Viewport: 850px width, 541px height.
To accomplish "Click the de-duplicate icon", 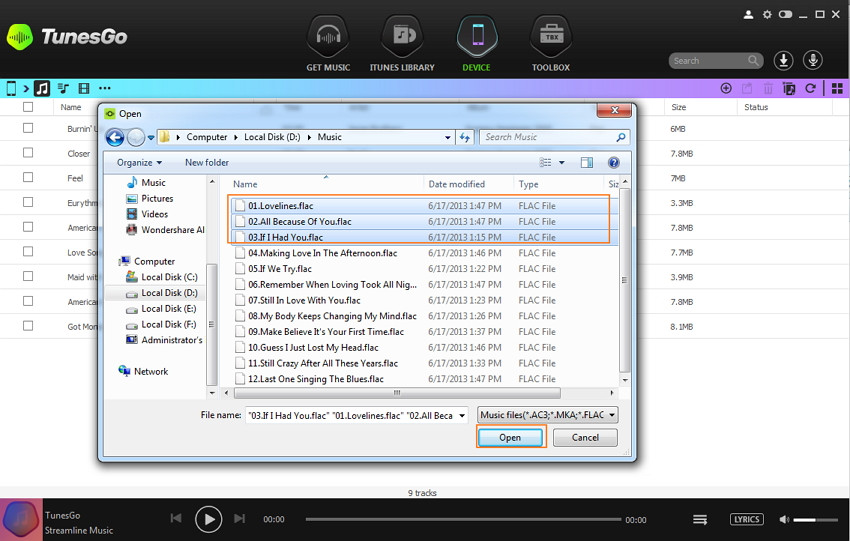I will (789, 88).
